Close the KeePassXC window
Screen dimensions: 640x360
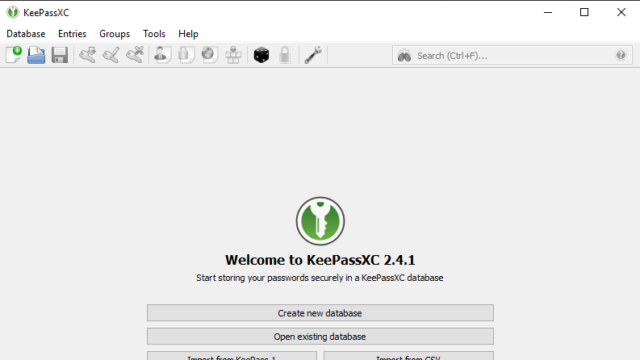click(x=621, y=12)
